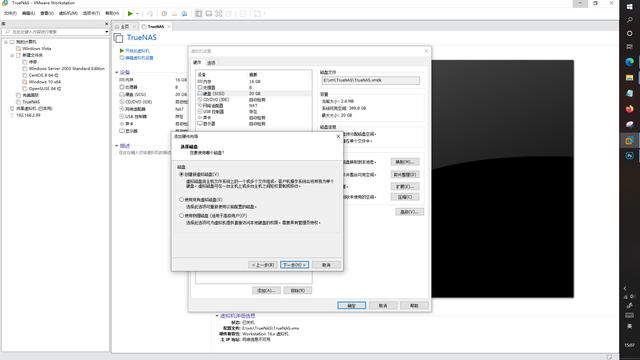Click the disk file path field ending TrueNAS.vmdk
640x360 pixels.
pyautogui.click(x=370, y=80)
